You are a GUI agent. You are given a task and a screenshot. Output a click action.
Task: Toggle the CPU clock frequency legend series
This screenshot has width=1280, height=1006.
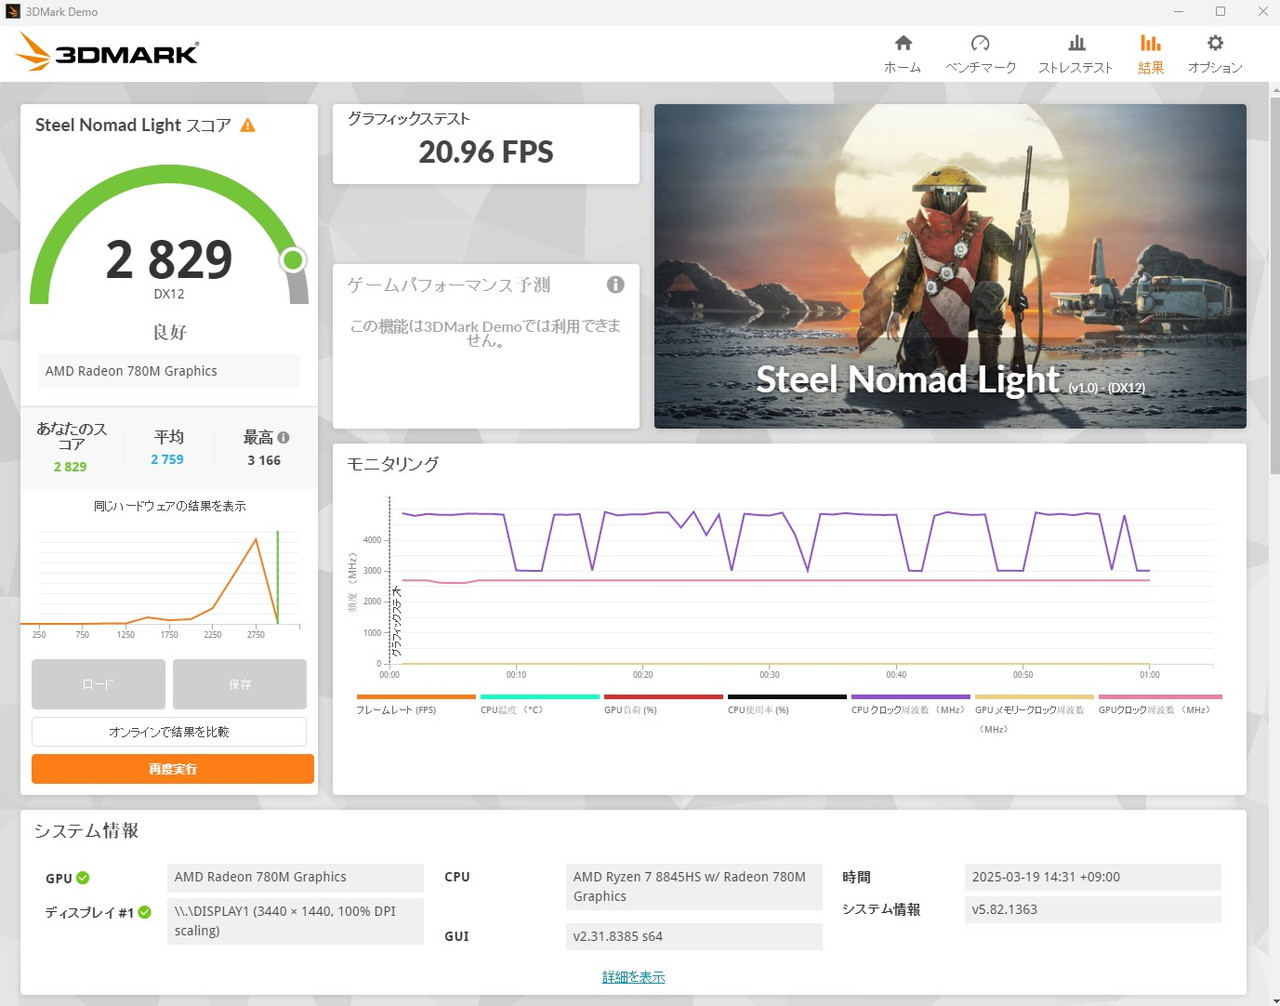(x=908, y=710)
